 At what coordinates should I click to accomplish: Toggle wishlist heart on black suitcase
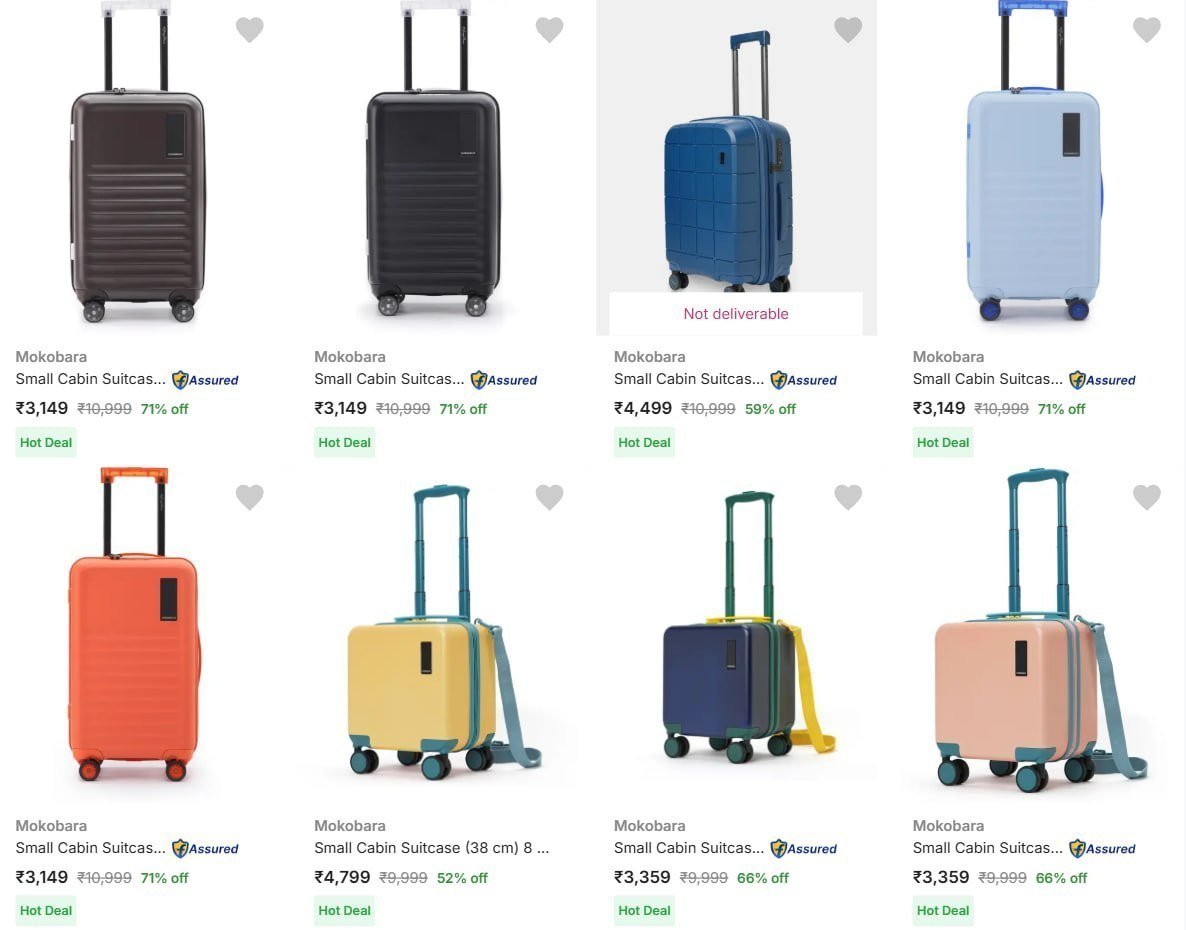point(549,30)
